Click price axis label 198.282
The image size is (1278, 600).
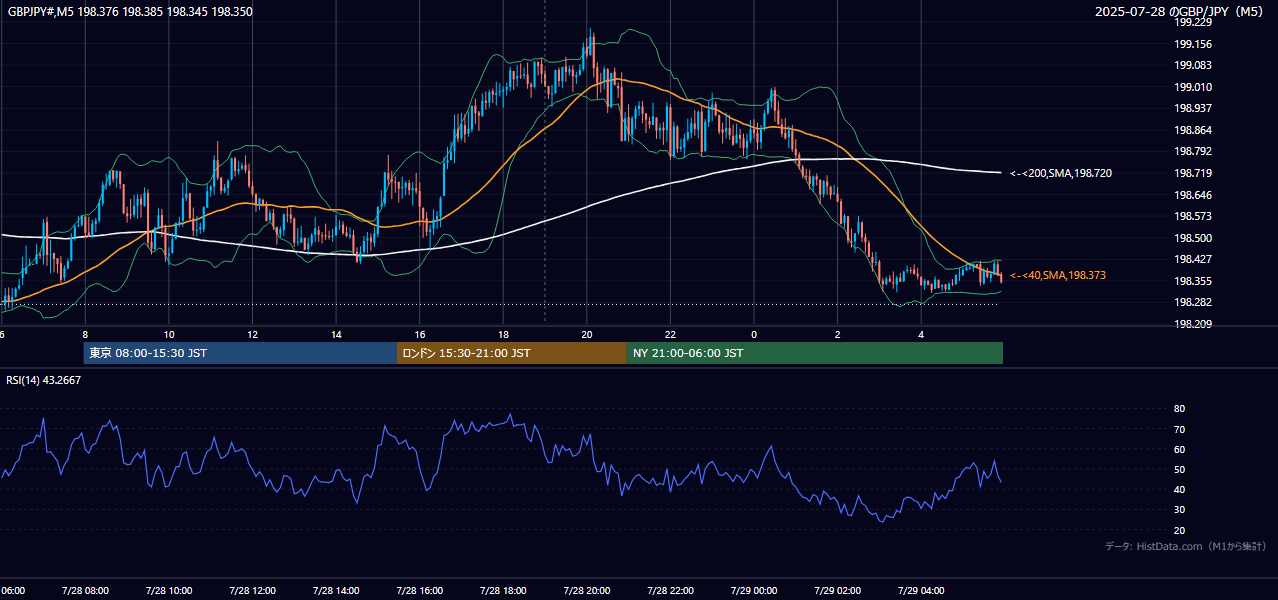1193,302
